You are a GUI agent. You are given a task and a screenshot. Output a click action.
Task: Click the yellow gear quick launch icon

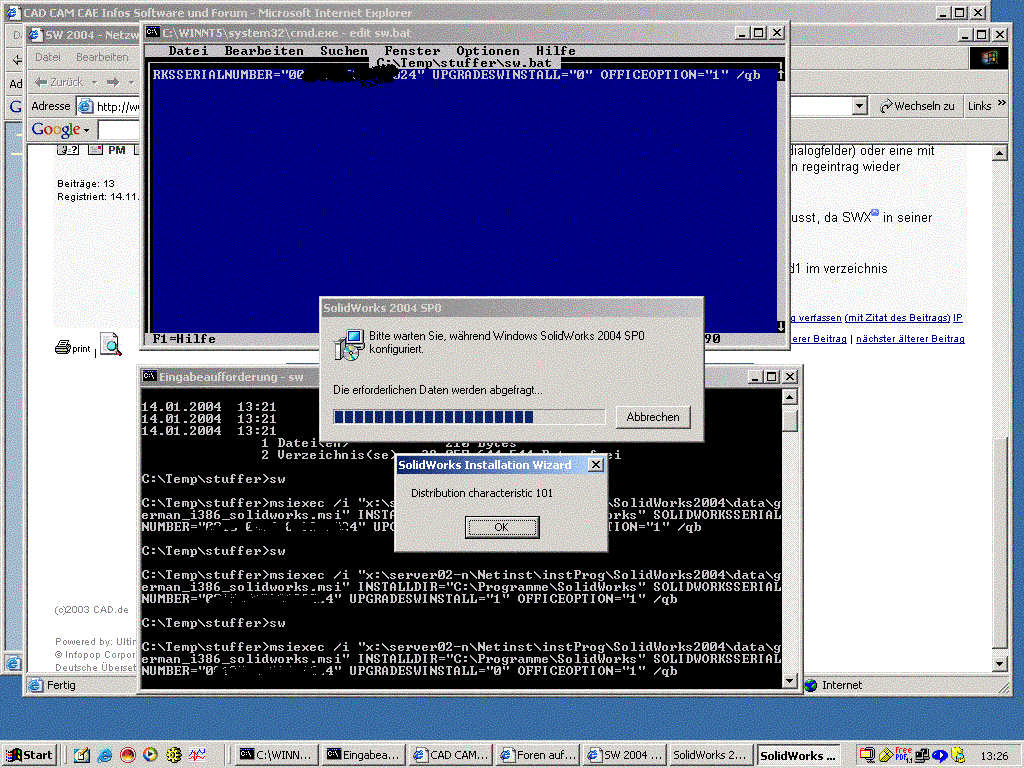(174, 755)
